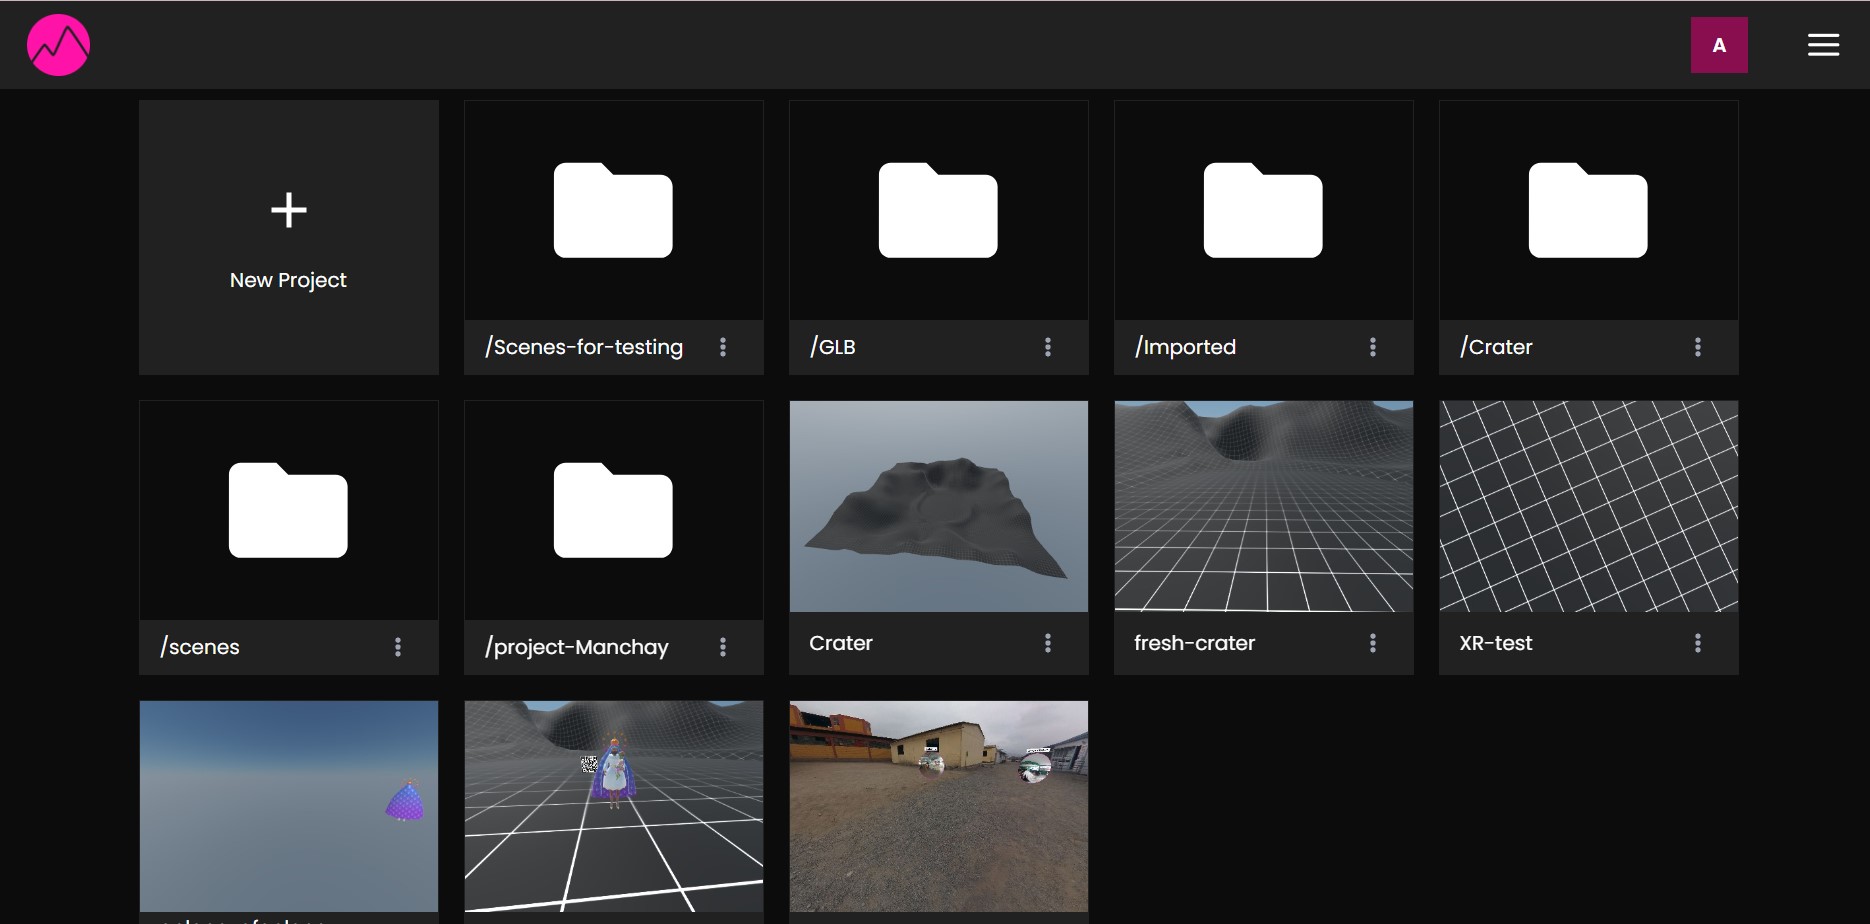Open the /Crater folder icon

pyautogui.click(x=1588, y=210)
